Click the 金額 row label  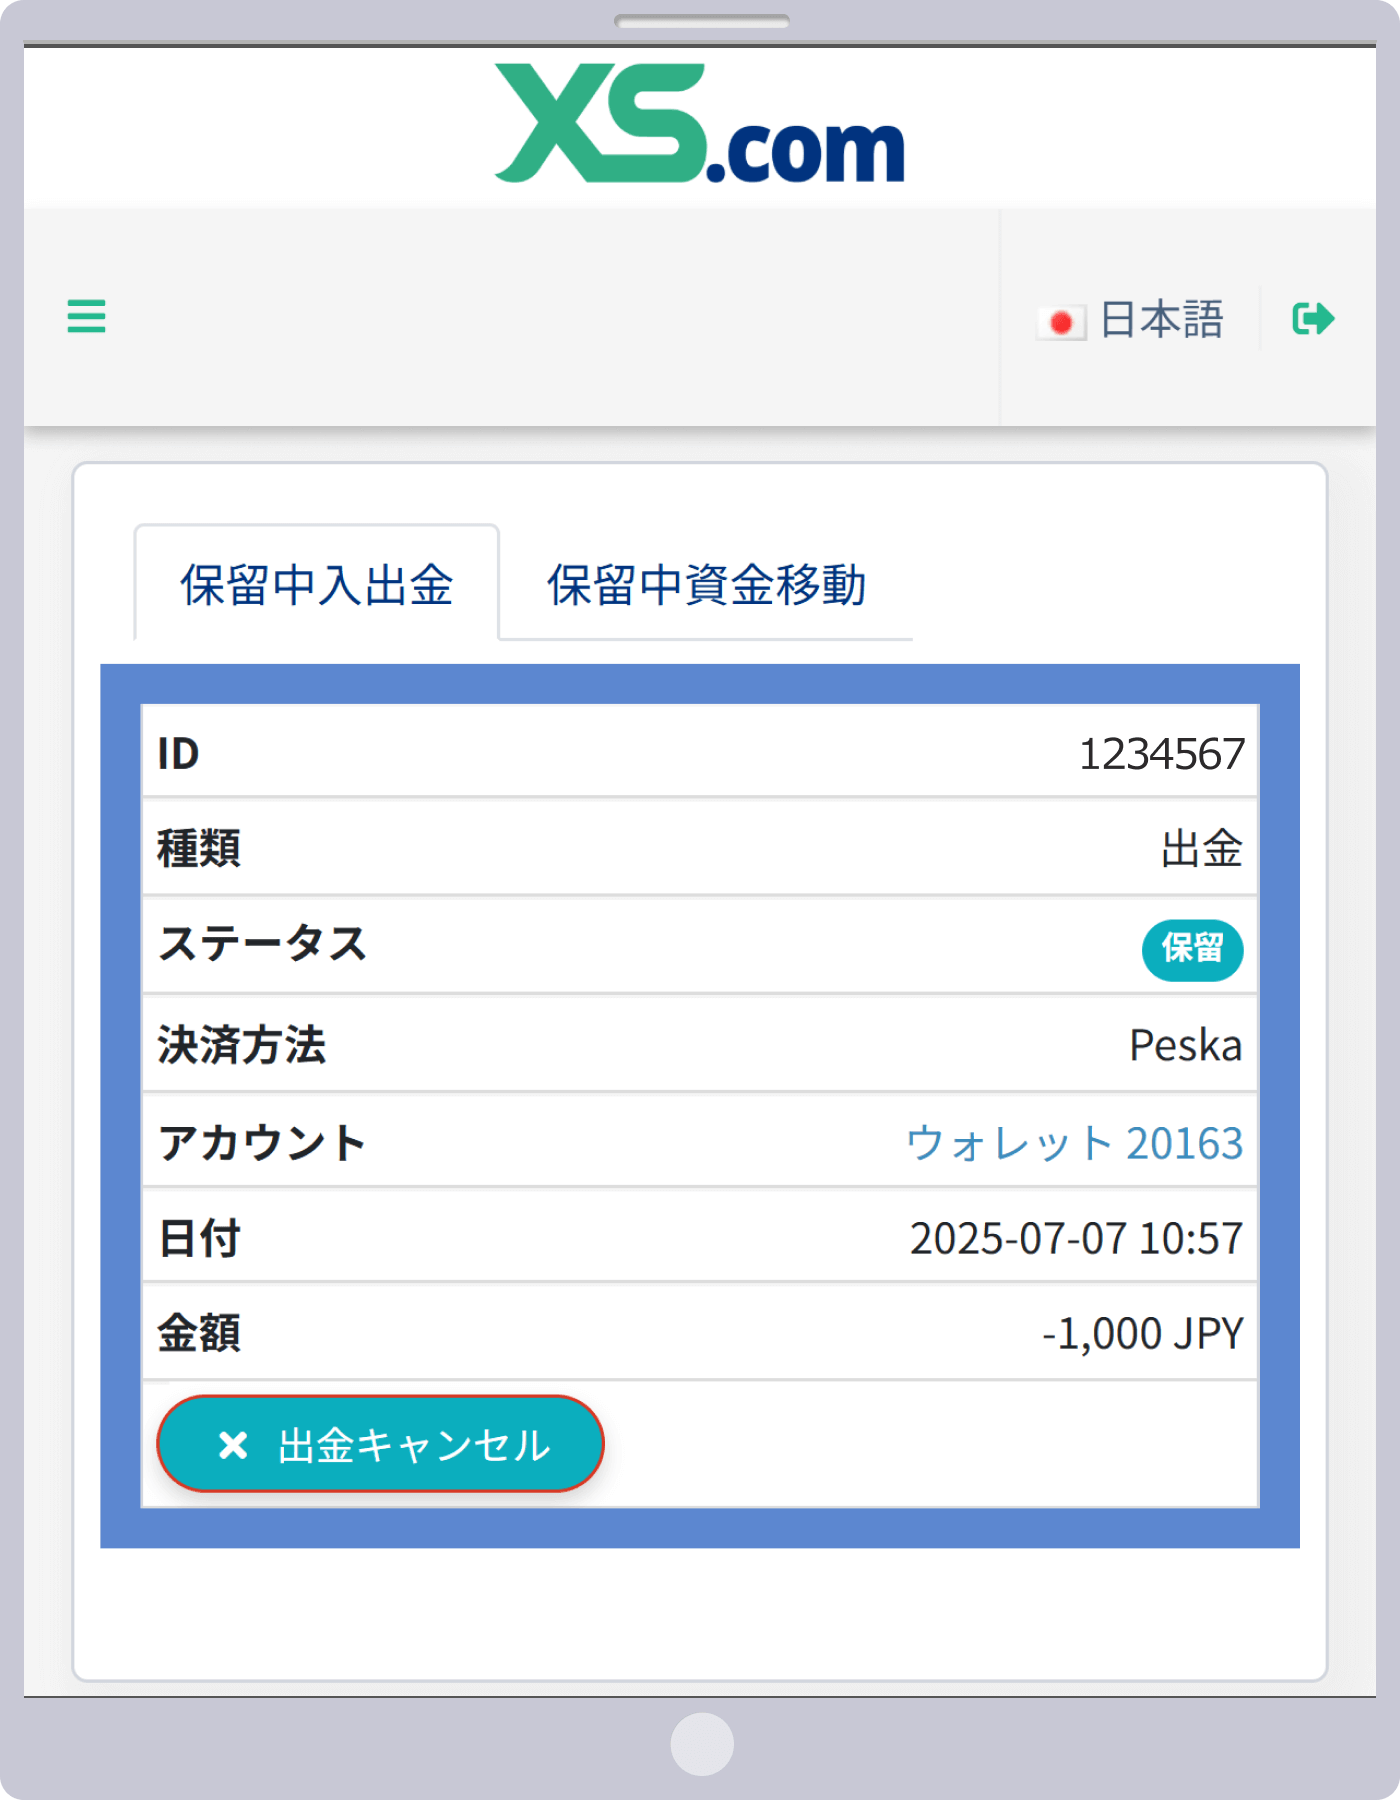click(199, 1333)
